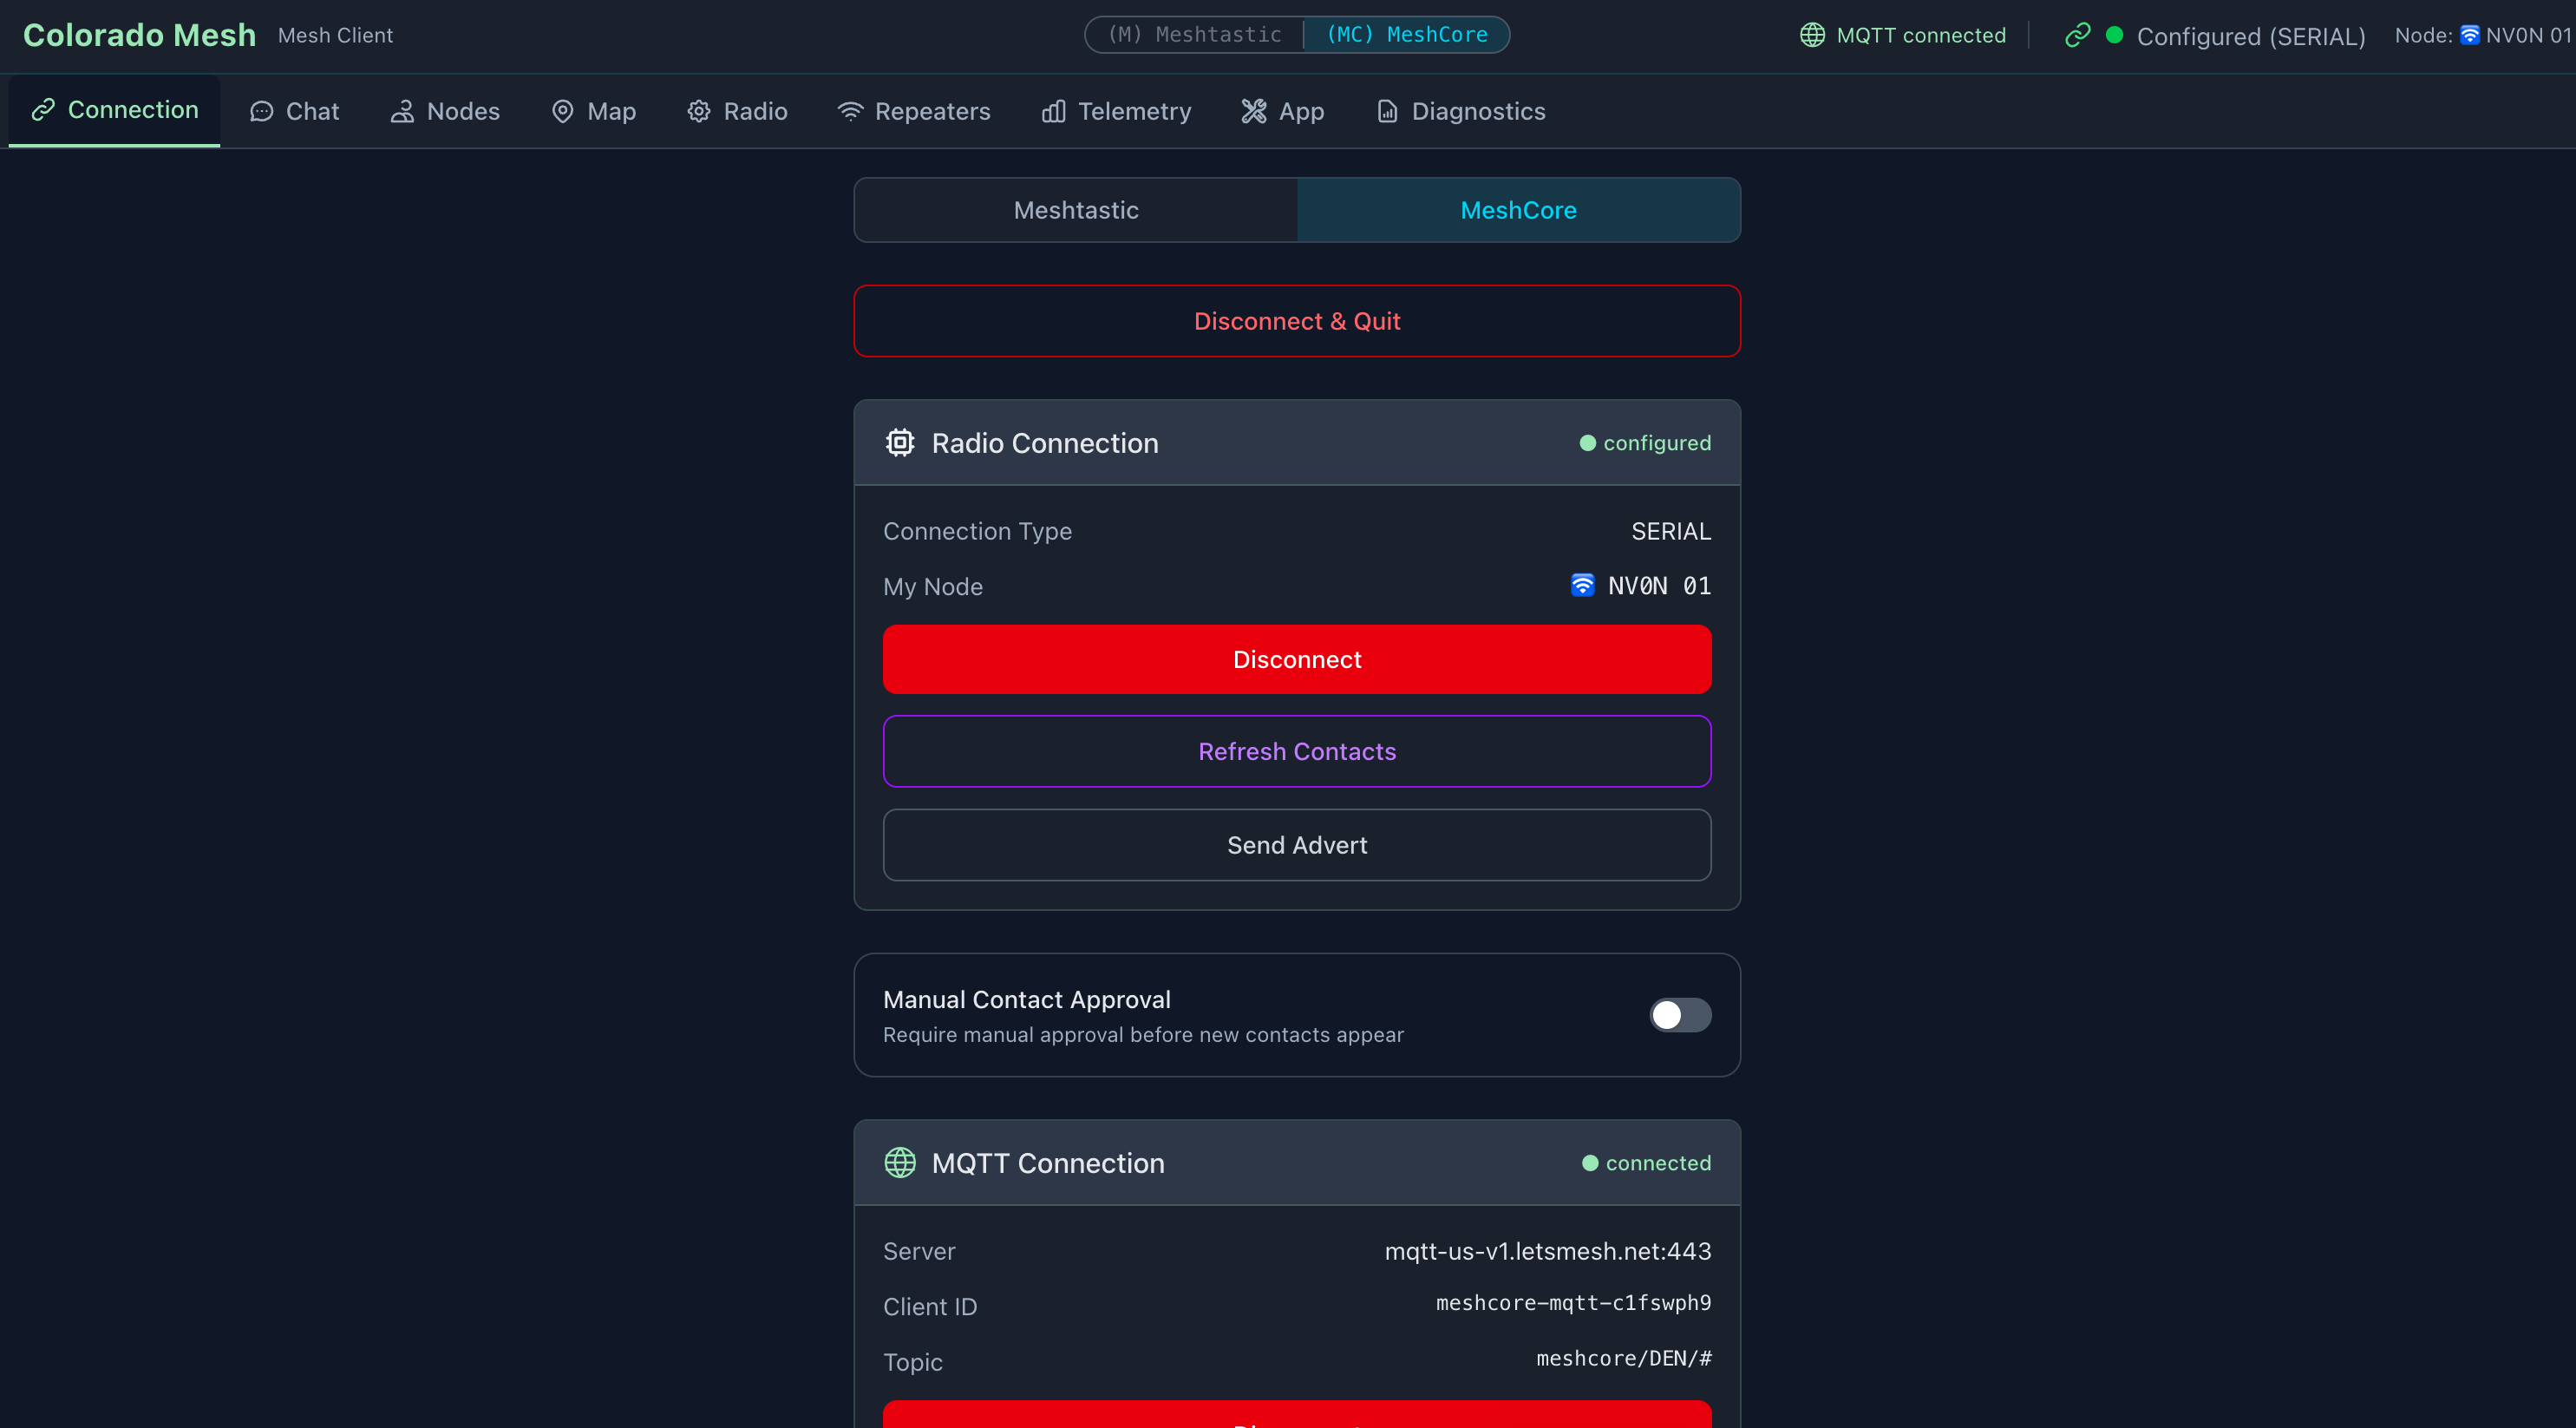Click the Radio Connection chip icon
Image resolution: width=2576 pixels, height=1428 pixels.
point(900,442)
